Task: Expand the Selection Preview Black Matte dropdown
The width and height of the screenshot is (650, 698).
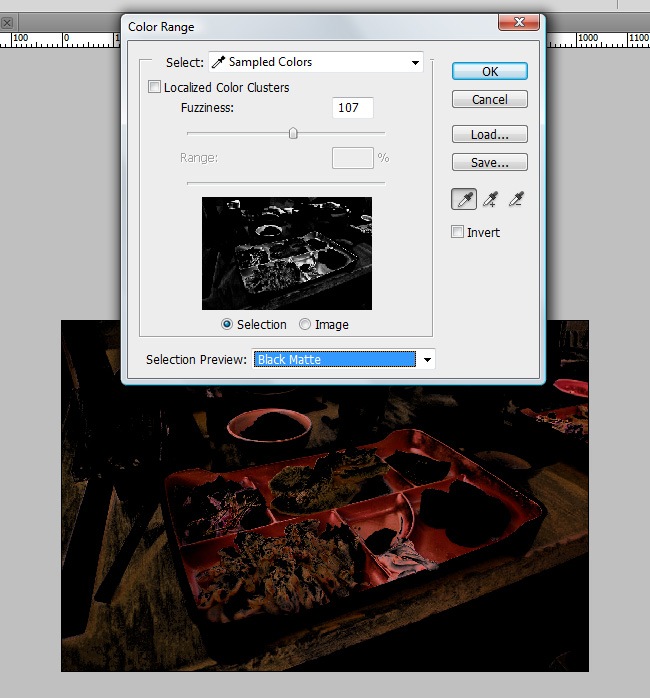Action: [344, 359]
